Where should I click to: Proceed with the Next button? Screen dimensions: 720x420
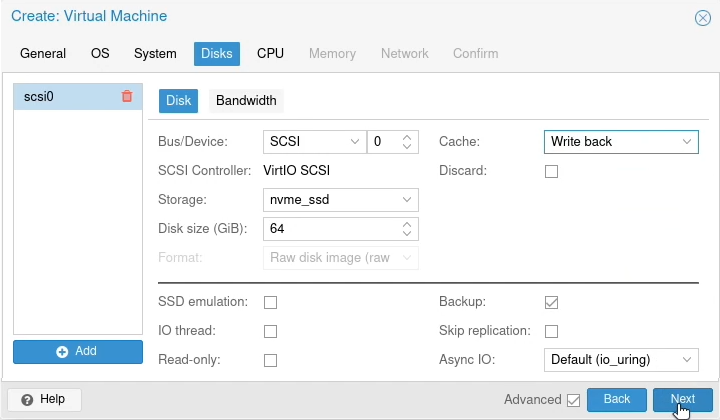point(682,399)
